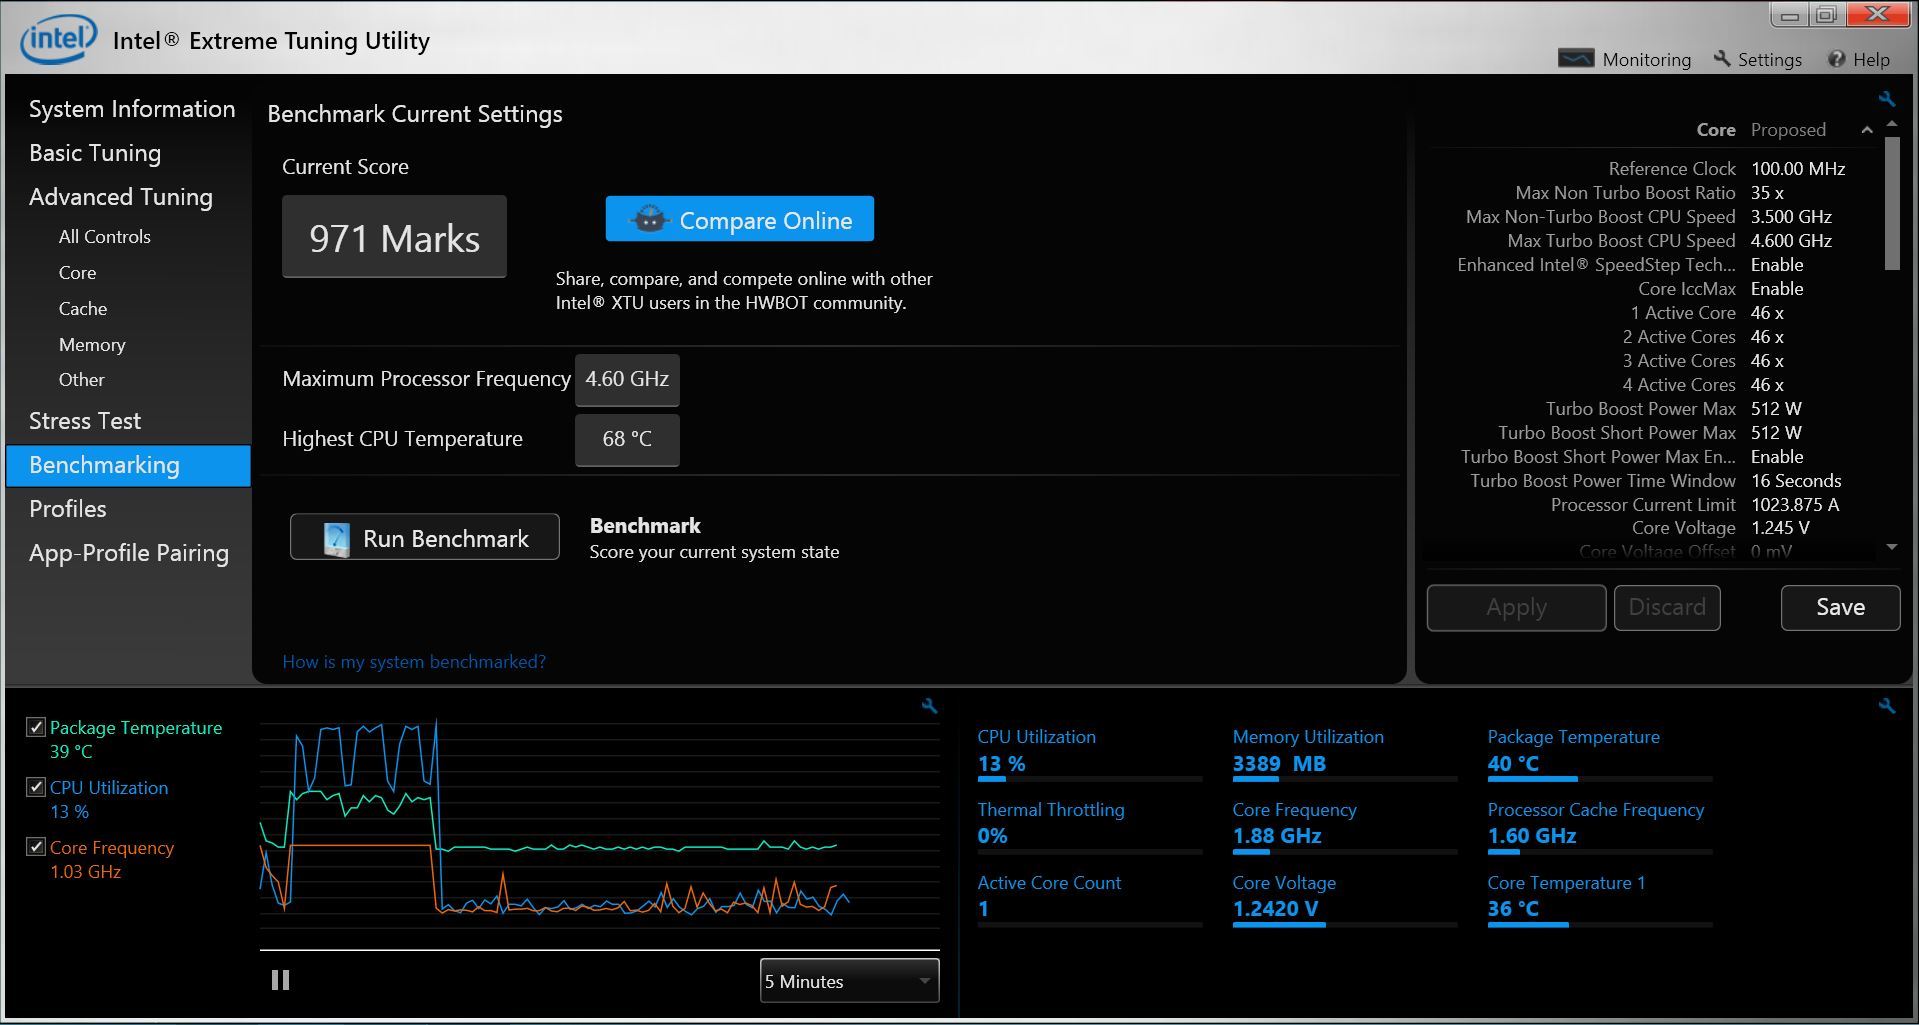Select All Controls under Advanced Tuning
This screenshot has width=1919, height=1025.
click(104, 236)
